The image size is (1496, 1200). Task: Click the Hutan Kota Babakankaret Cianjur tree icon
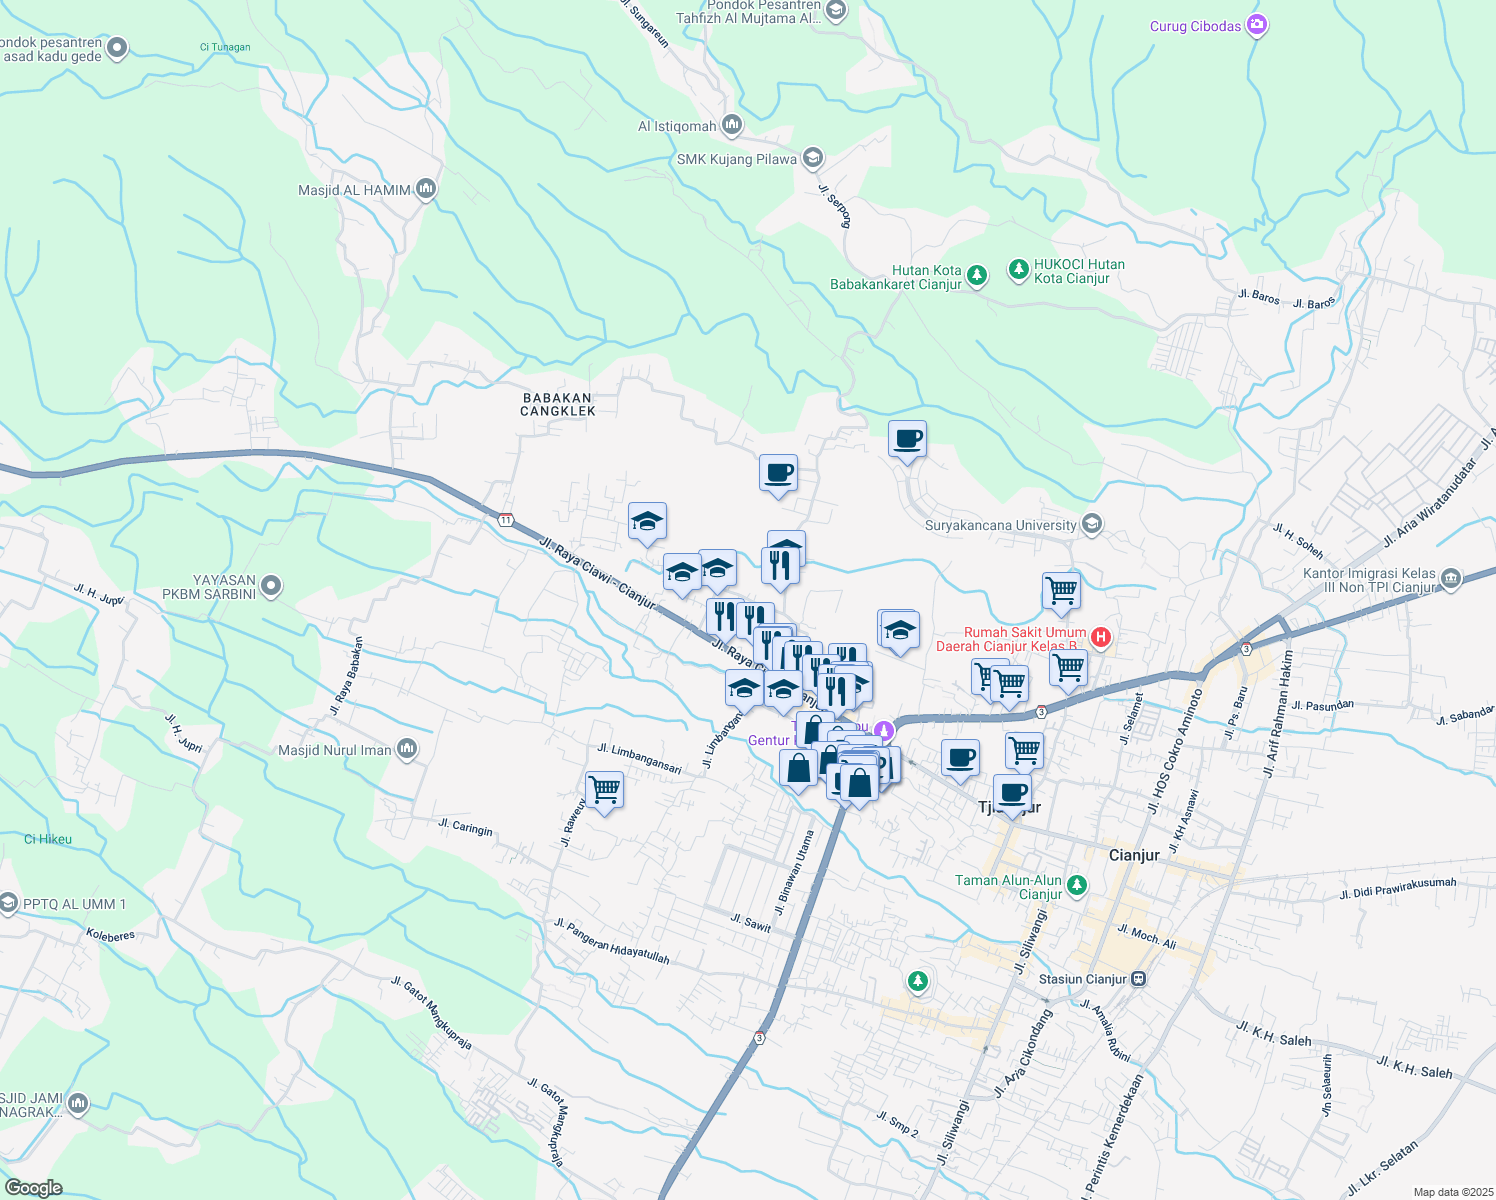click(x=975, y=272)
